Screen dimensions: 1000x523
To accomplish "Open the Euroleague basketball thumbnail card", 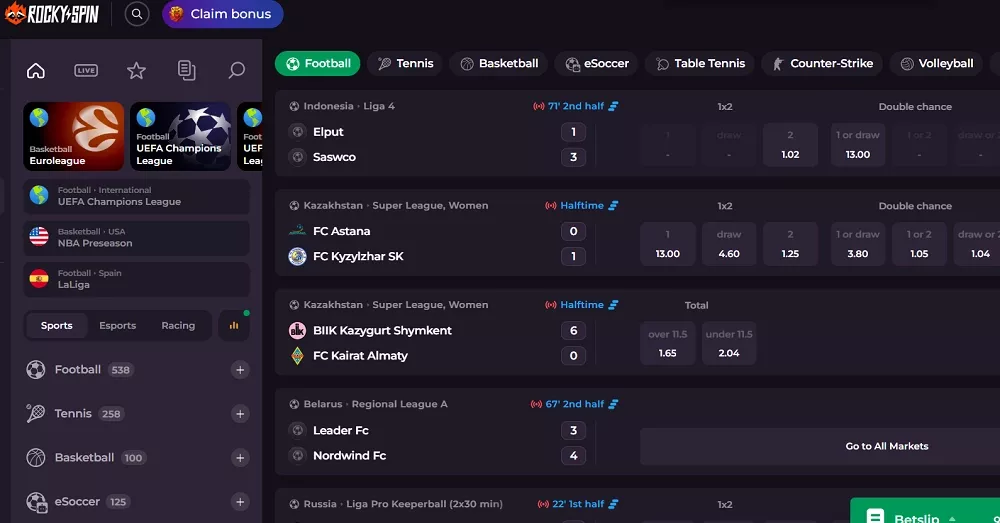I will 74,136.
